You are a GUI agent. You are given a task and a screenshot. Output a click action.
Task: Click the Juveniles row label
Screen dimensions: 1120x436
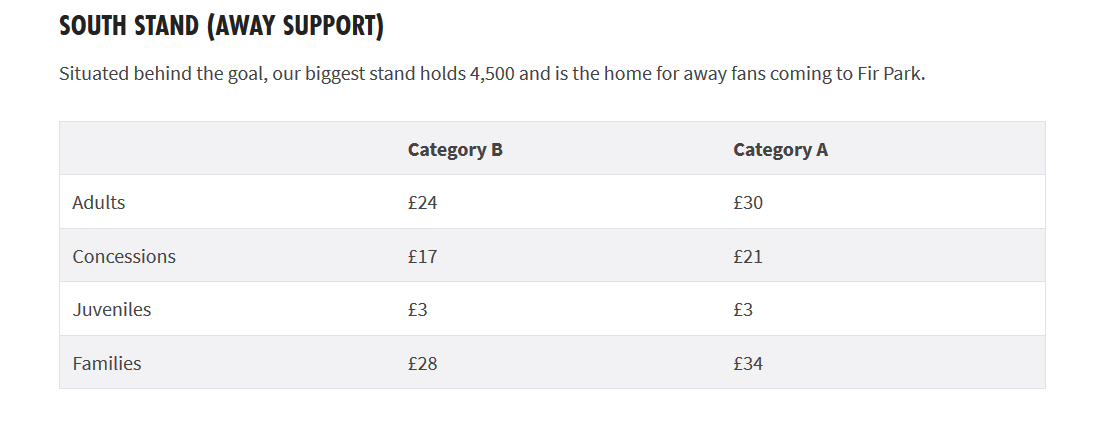(x=111, y=309)
